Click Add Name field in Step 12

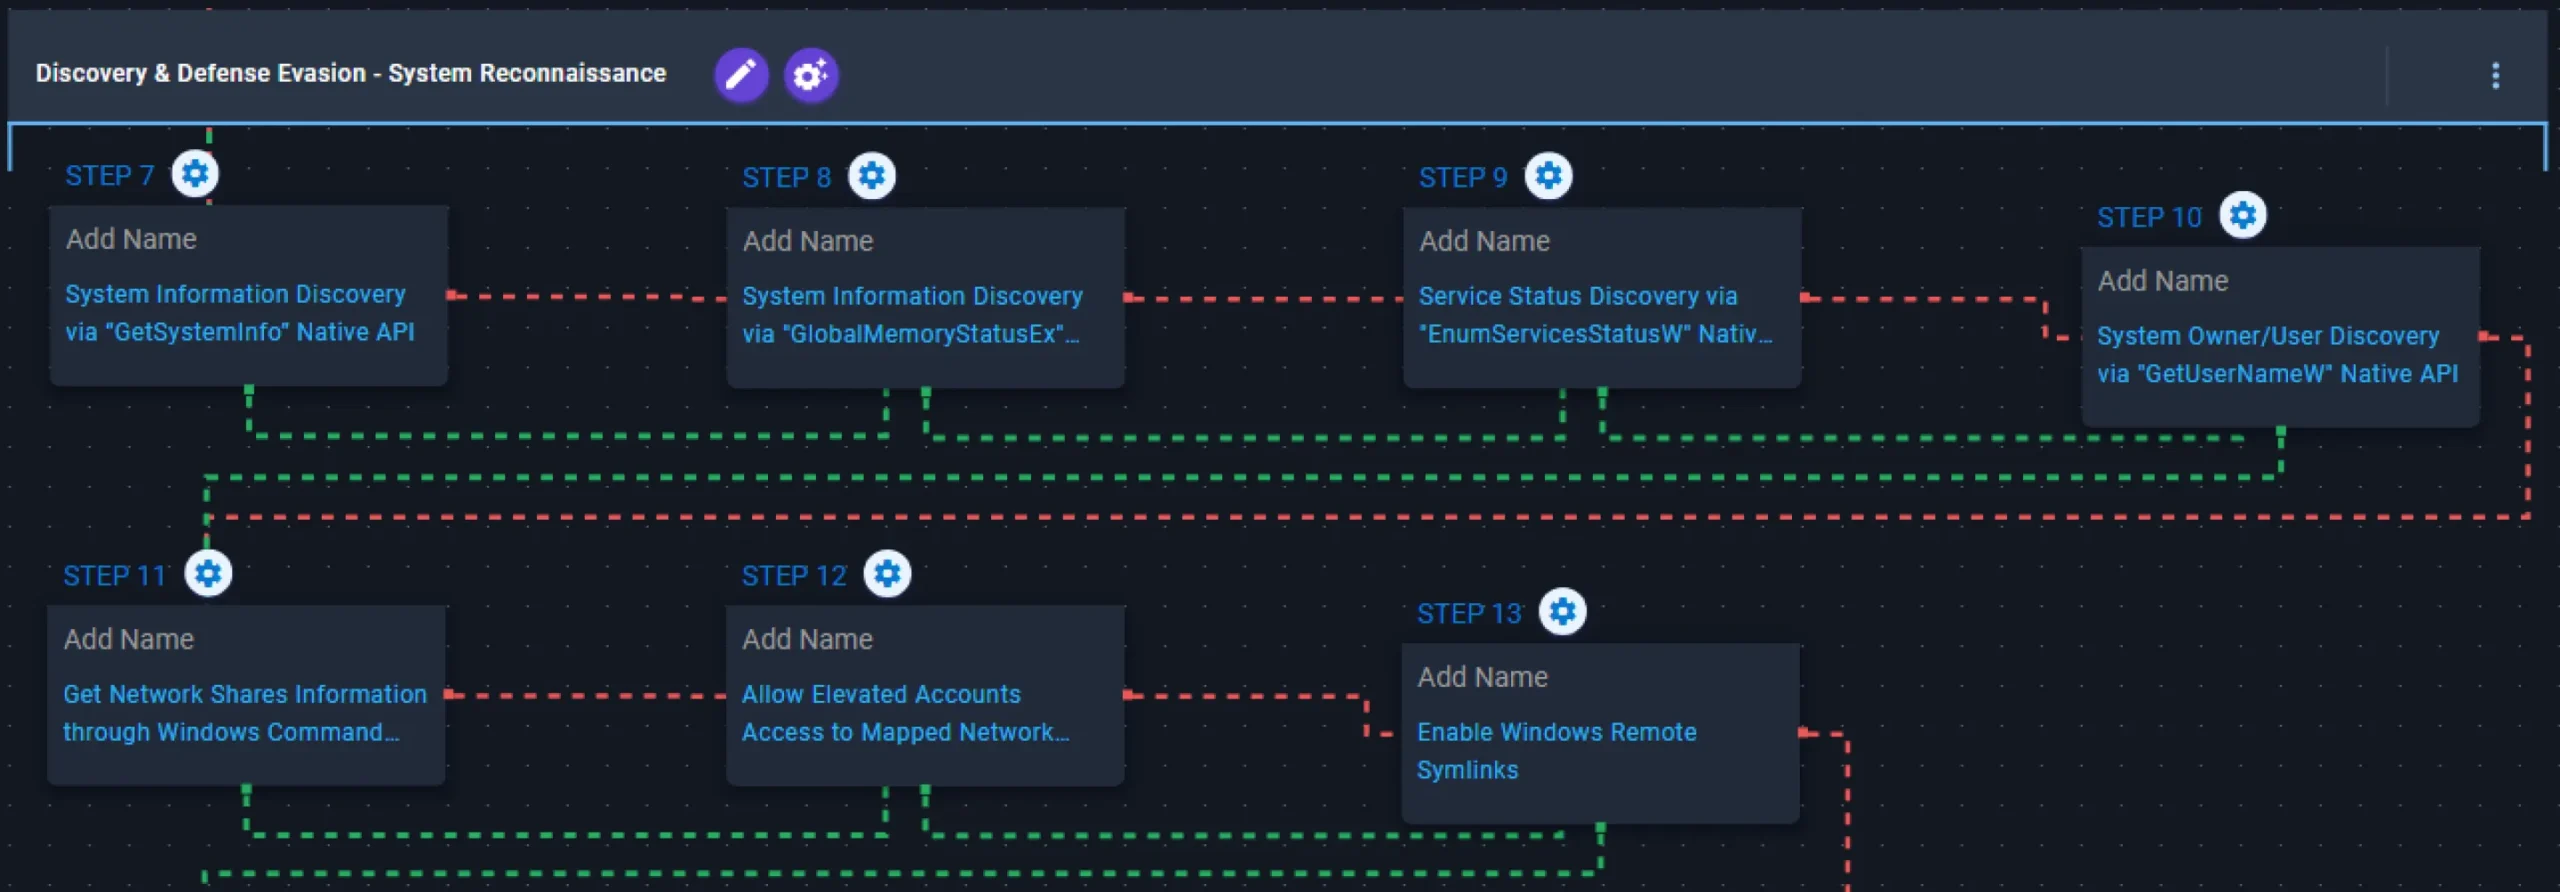pyautogui.click(x=807, y=639)
